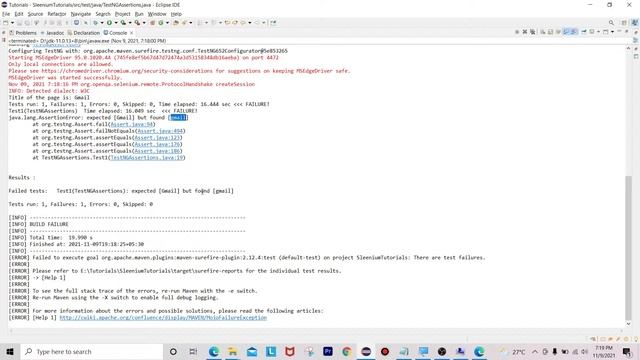Open Google Chrome from the taskbar
The image size is (640, 360).
(347, 351)
